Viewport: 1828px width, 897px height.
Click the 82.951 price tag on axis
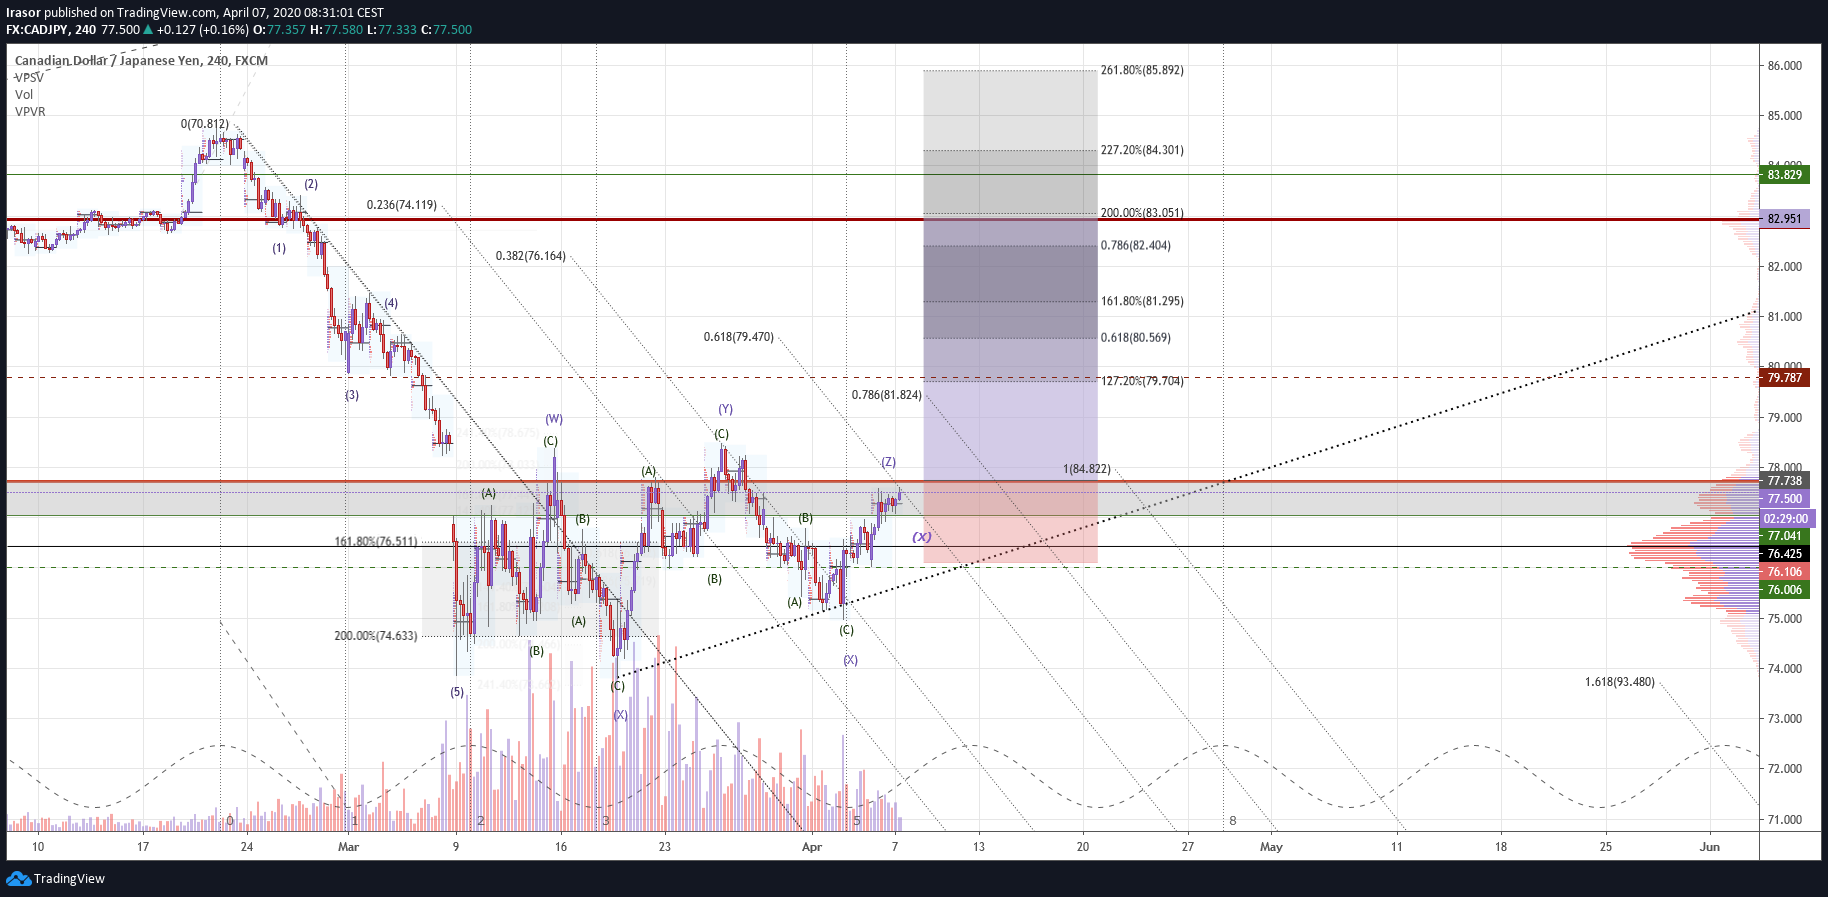click(1784, 219)
